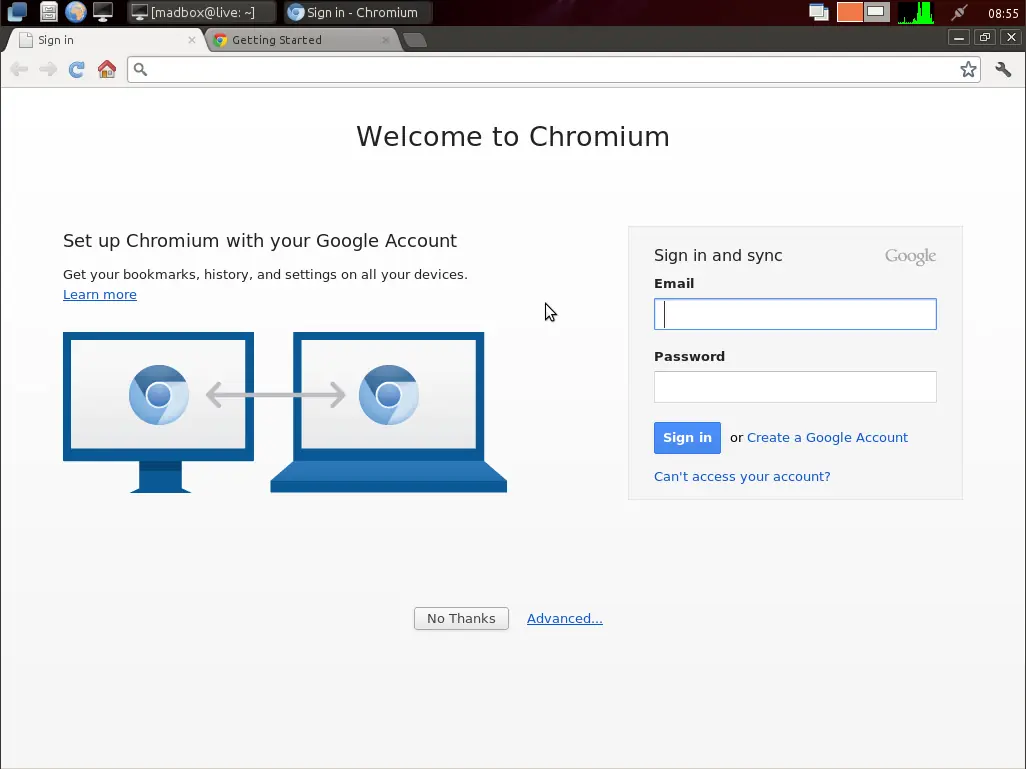
Task: Decline with the No Thanks button
Action: [461, 618]
